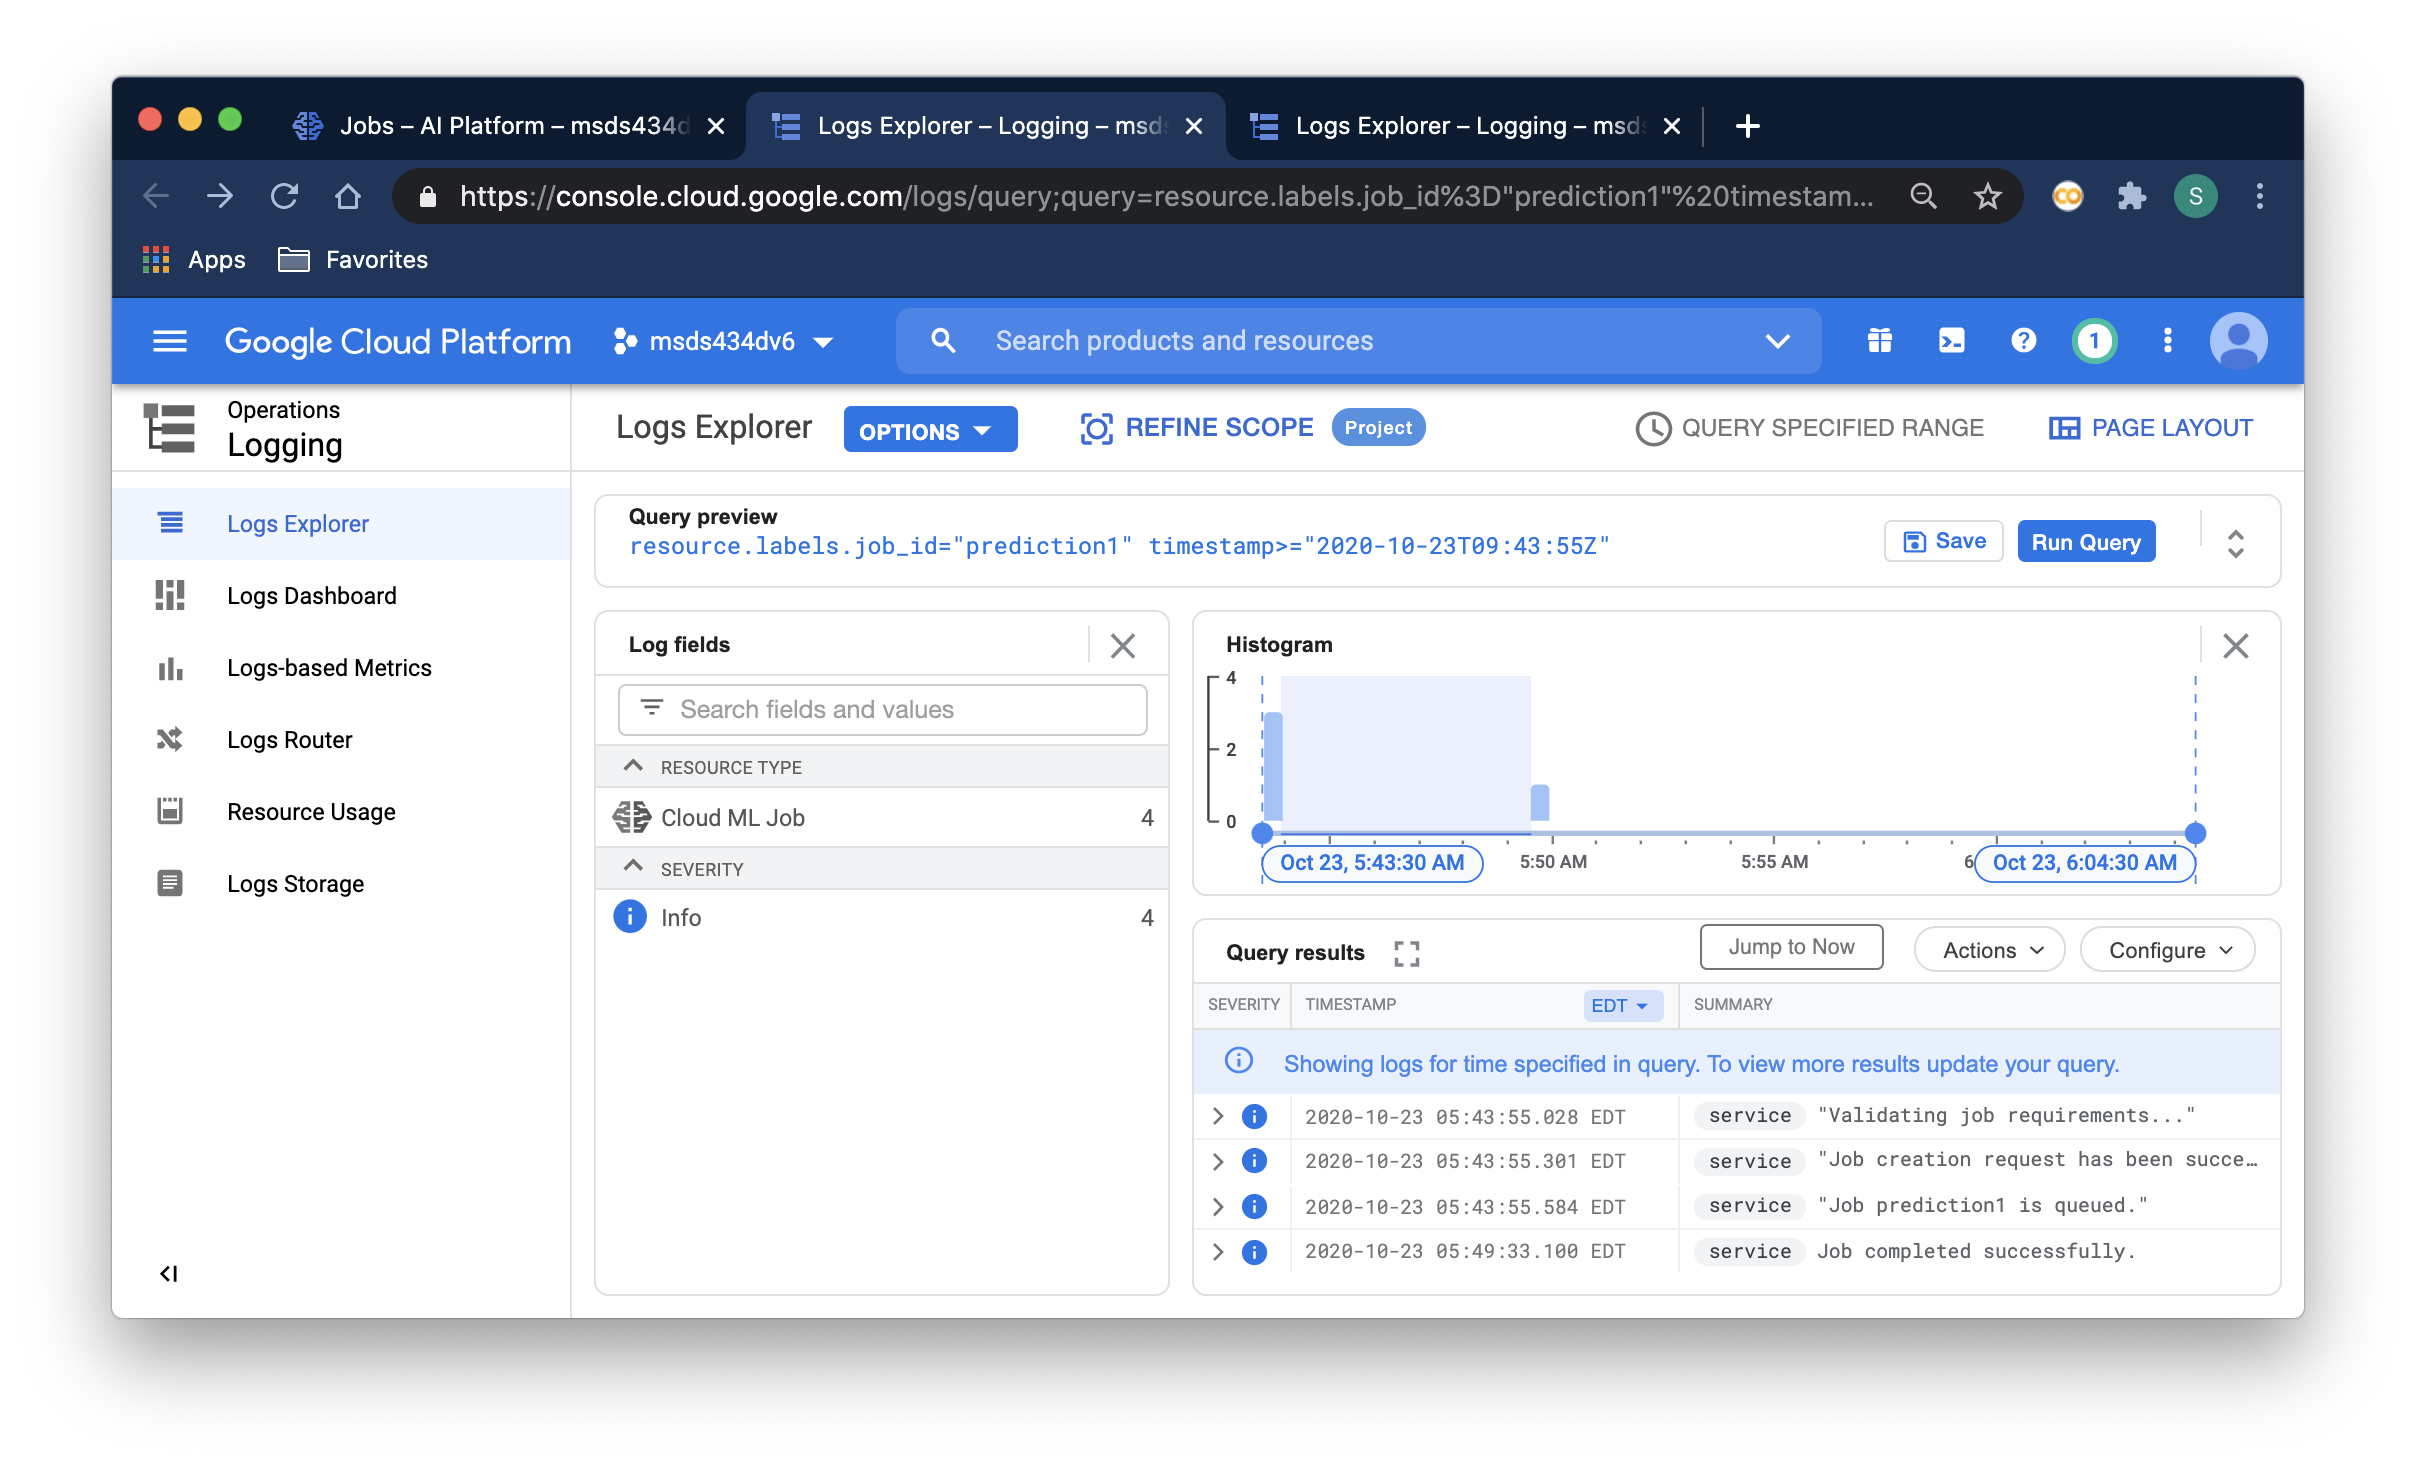The image size is (2416, 1466).
Task: View Resource Usage in the sidebar
Action: point(310,811)
